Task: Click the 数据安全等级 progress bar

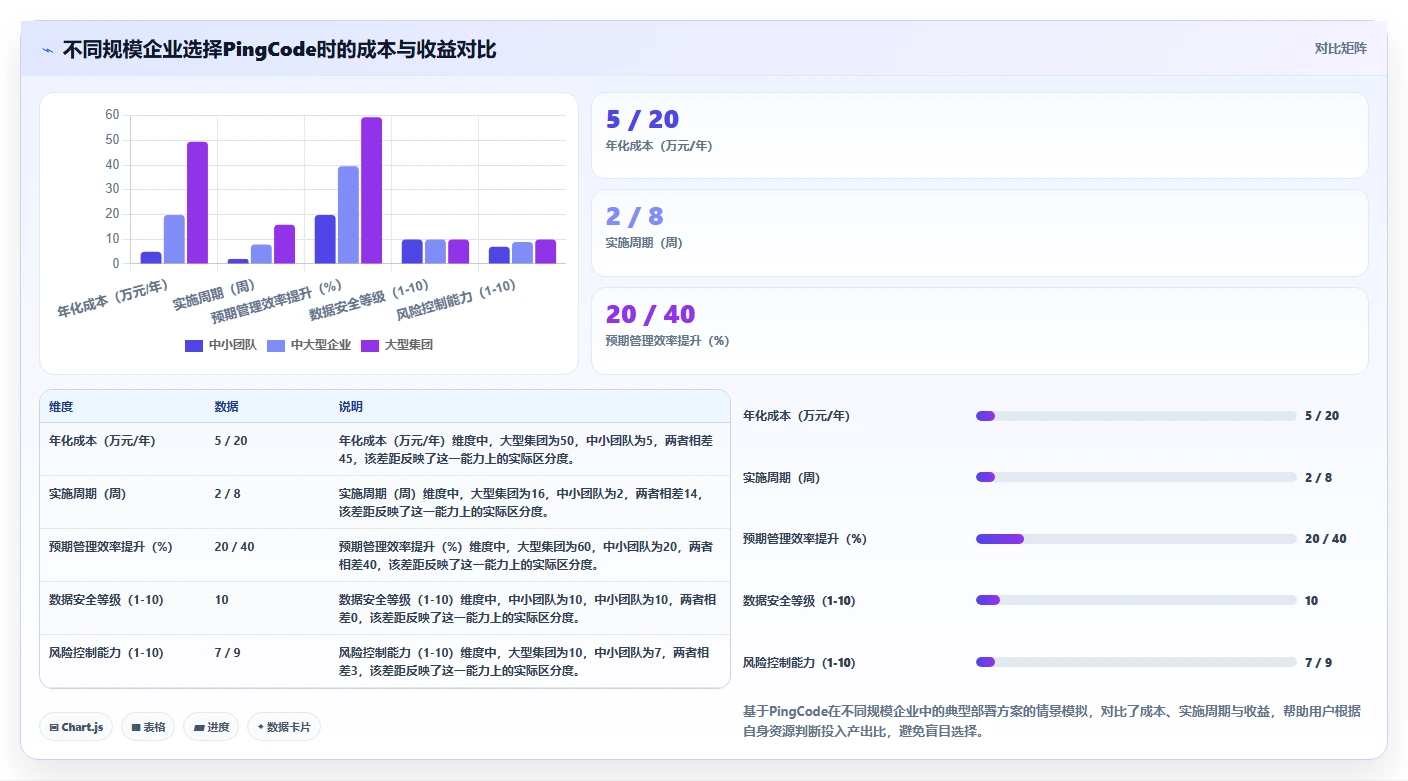Action: point(1136,600)
